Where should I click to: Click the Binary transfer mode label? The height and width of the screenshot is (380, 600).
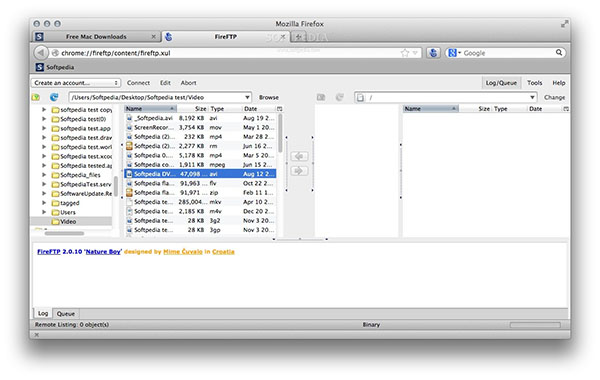[371, 325]
